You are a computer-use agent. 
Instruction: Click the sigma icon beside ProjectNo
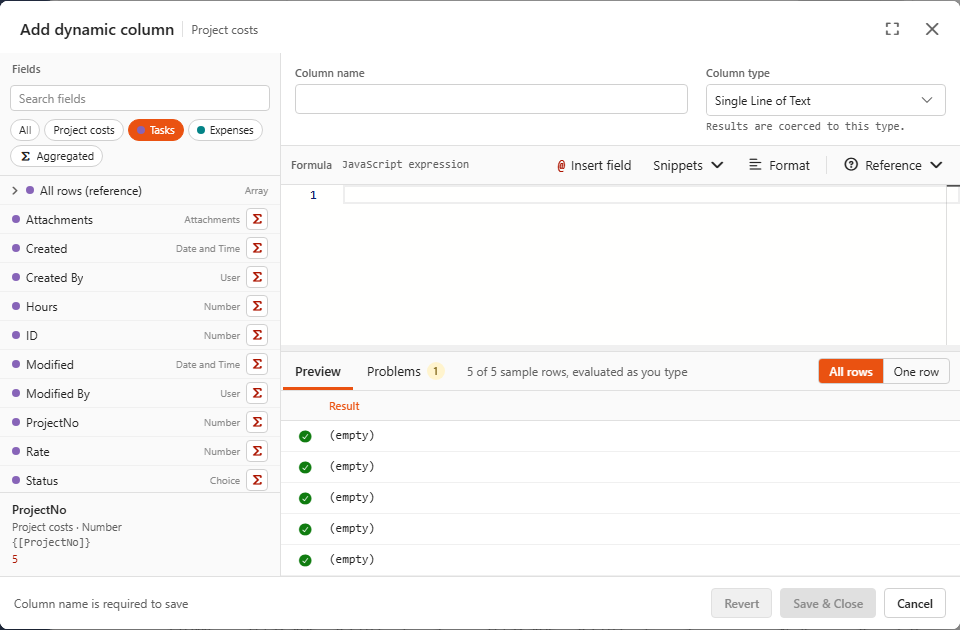click(257, 422)
